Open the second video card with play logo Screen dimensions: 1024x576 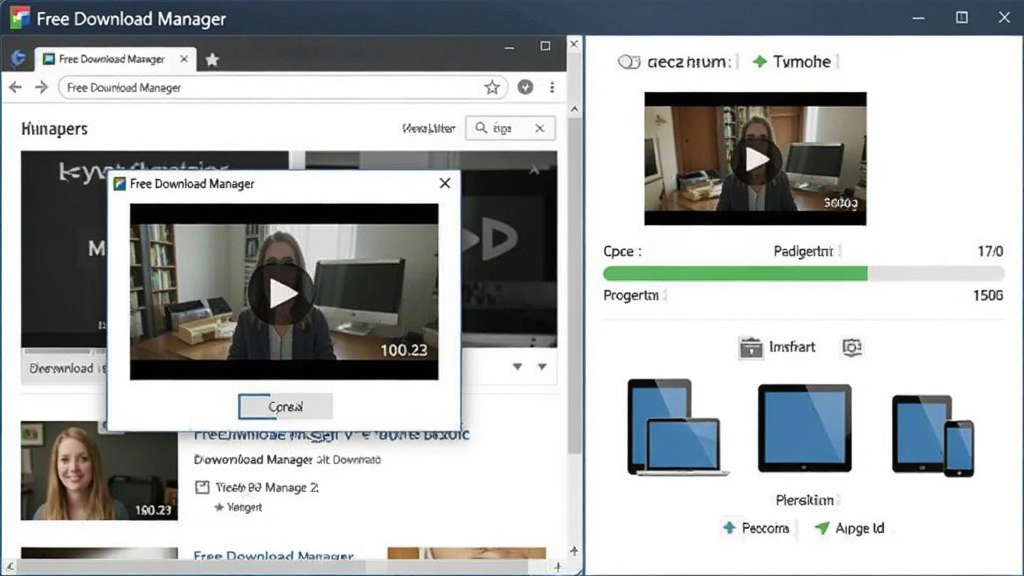tap(509, 248)
